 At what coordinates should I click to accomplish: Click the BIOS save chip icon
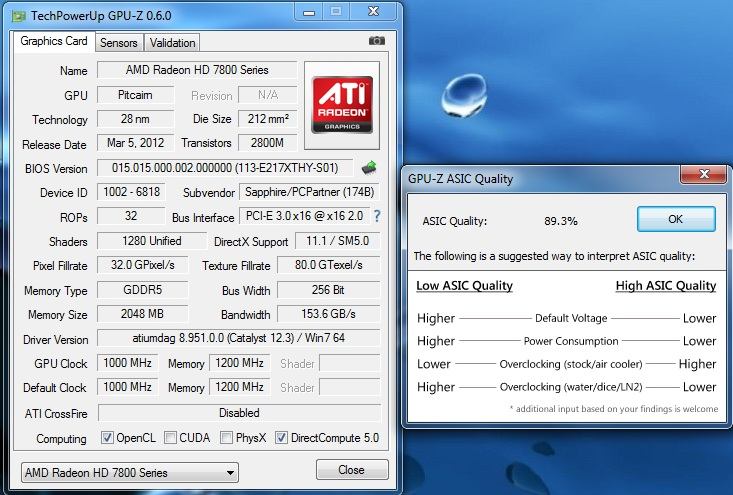[369, 167]
